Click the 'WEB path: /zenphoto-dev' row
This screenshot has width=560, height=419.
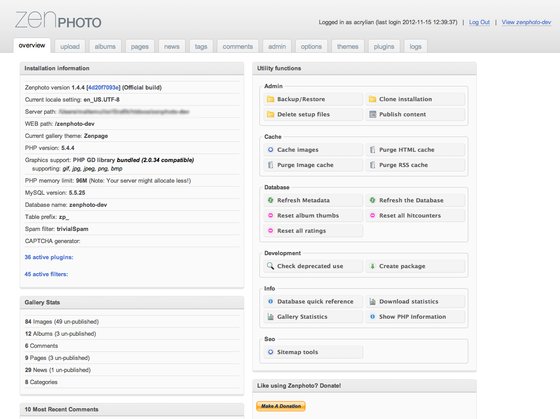[132, 124]
